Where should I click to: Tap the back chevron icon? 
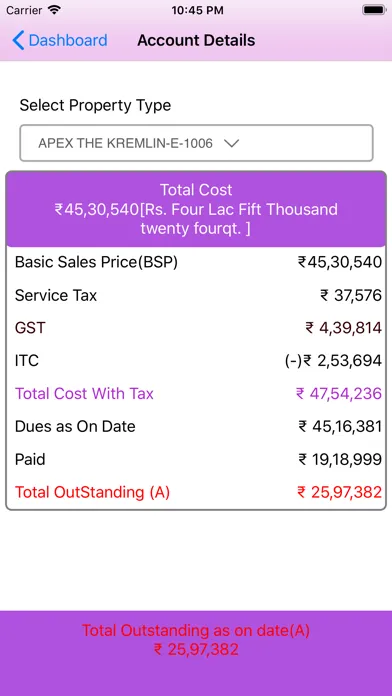pyautogui.click(x=18, y=40)
